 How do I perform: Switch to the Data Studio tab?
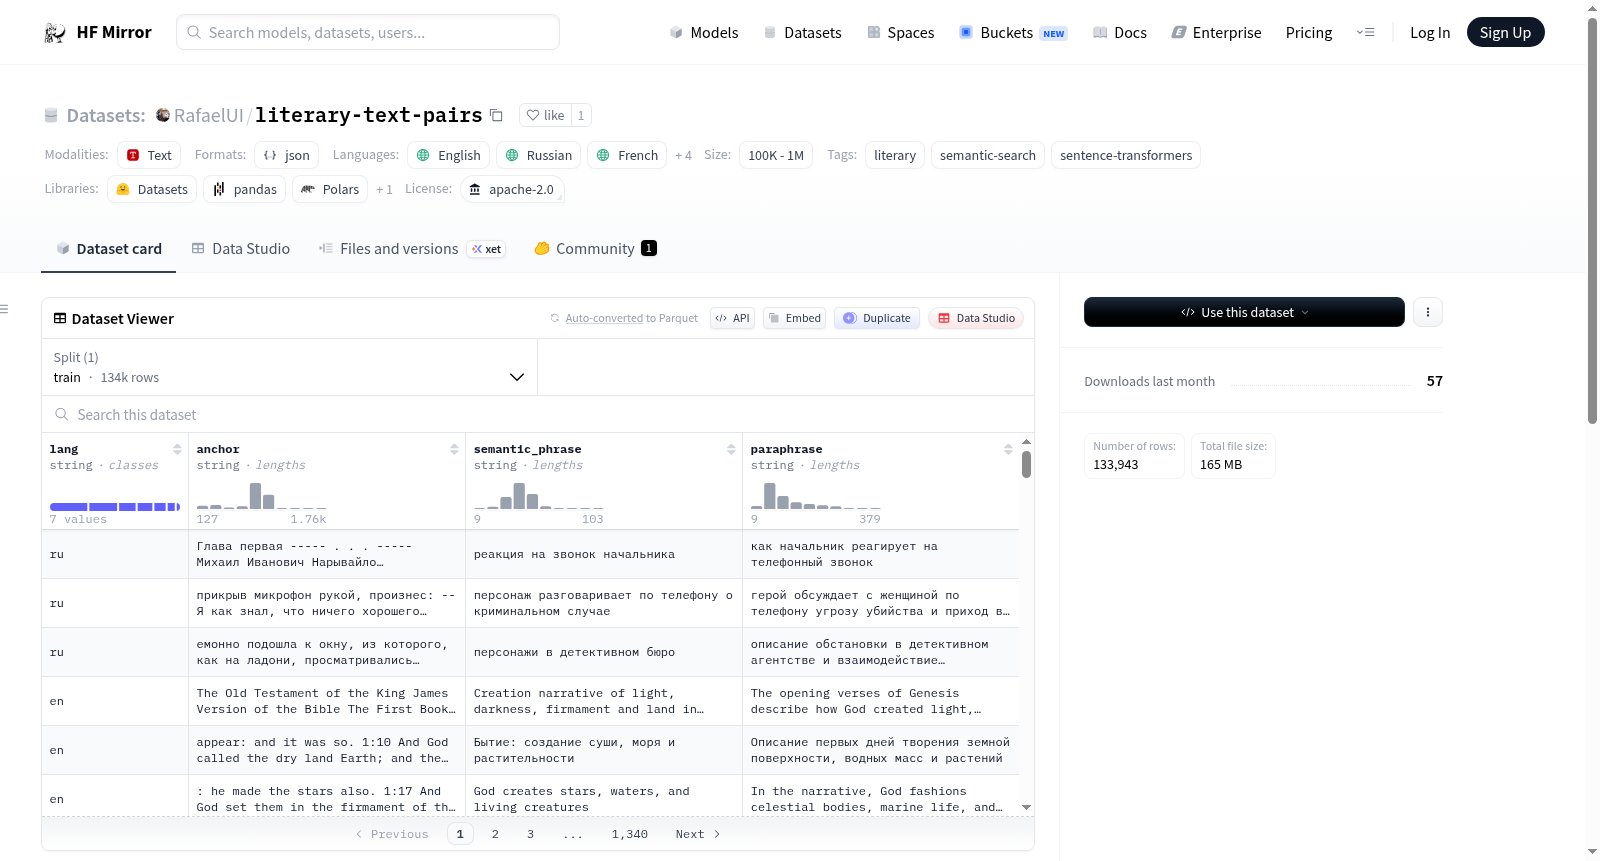240,249
